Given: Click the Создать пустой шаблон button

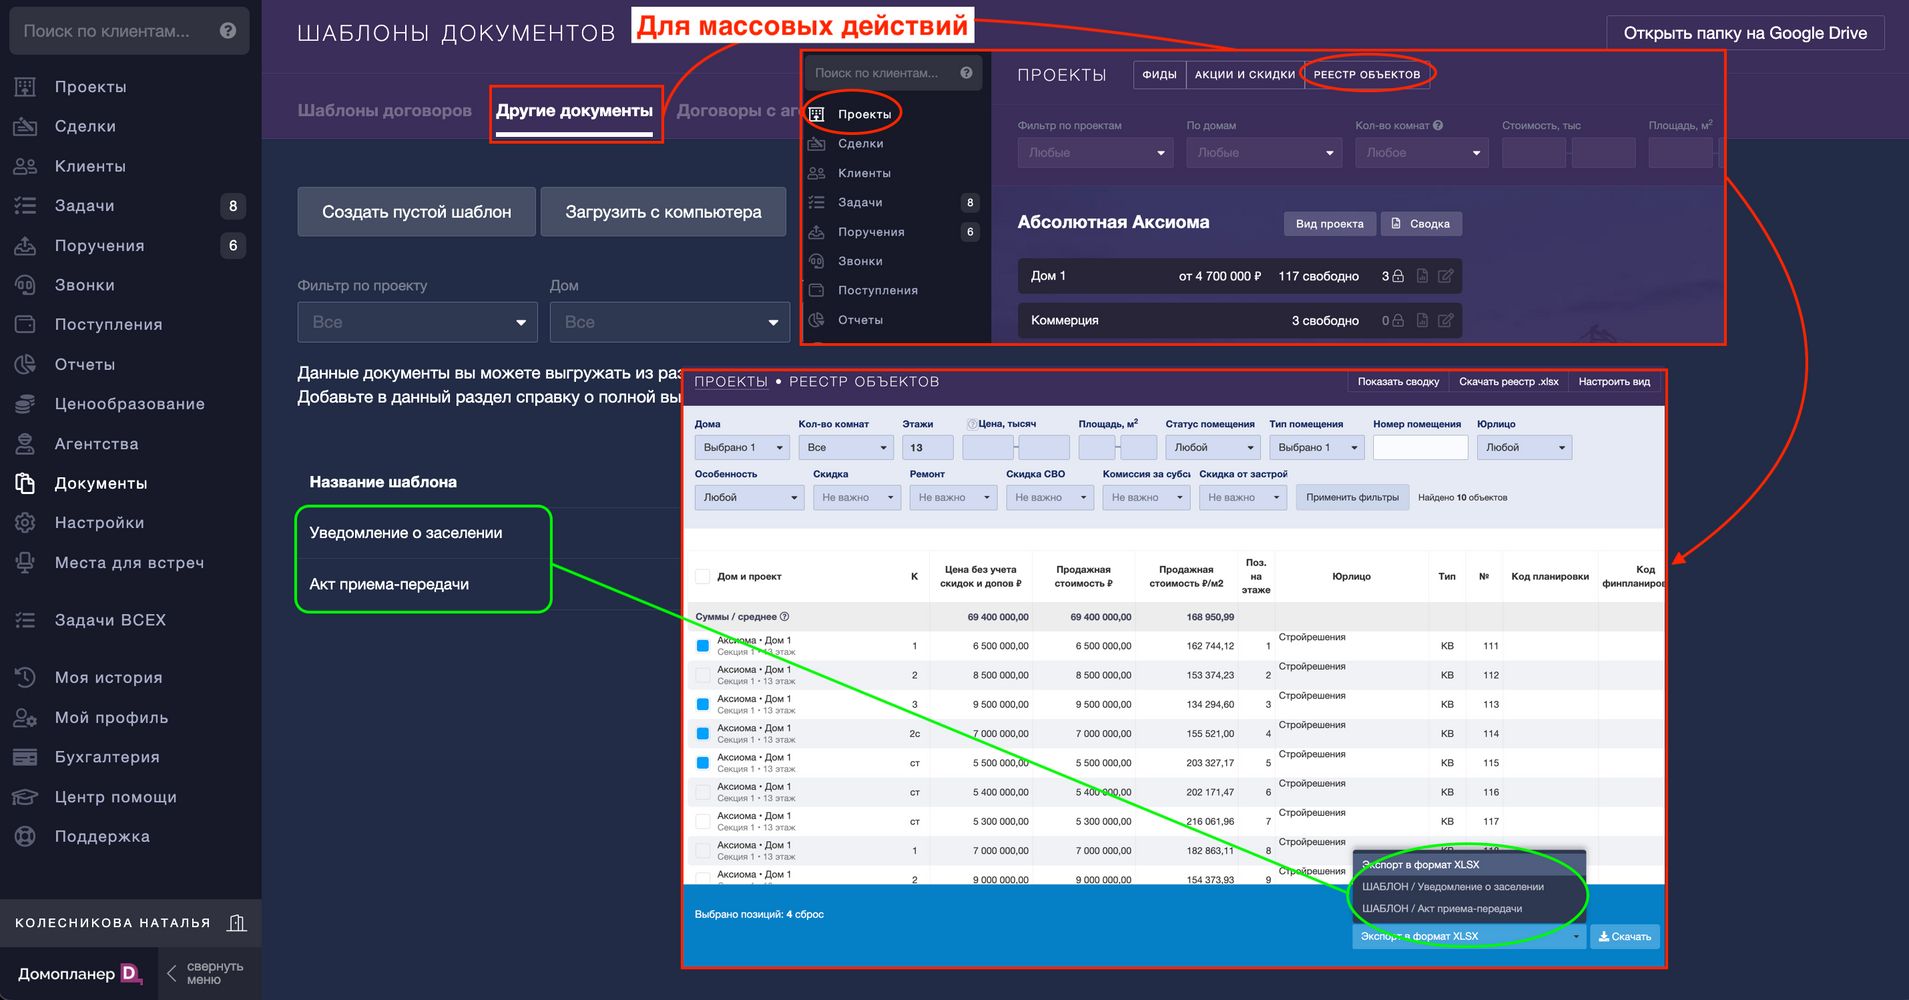Looking at the screenshot, I should [x=417, y=212].
